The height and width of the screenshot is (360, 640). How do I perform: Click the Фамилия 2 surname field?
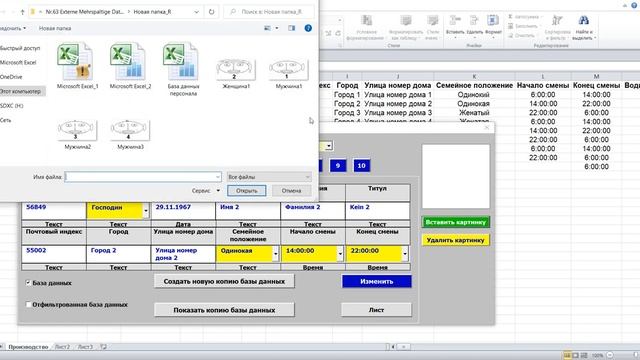pyautogui.click(x=313, y=211)
